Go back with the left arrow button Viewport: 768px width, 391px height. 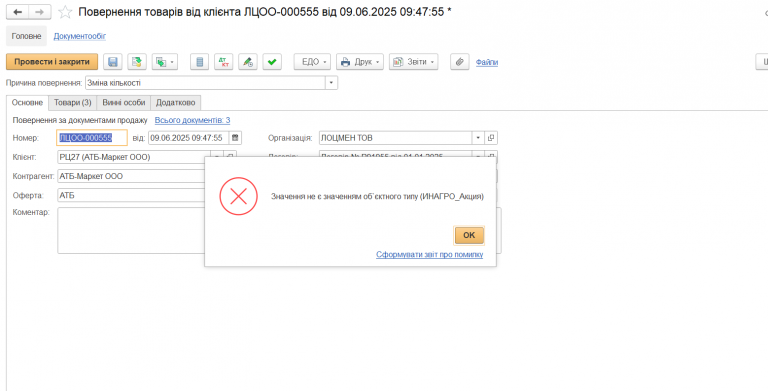(x=17, y=12)
